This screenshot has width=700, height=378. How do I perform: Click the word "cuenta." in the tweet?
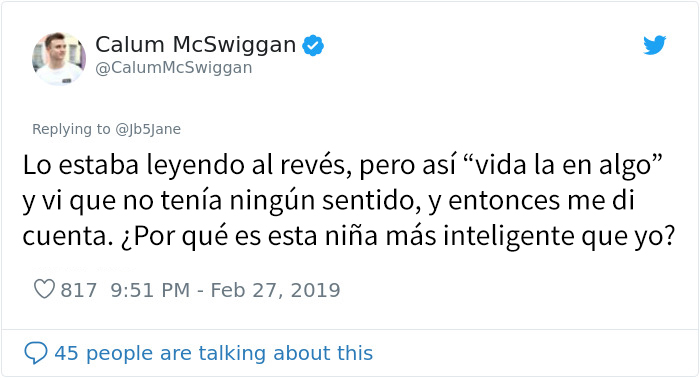[x=67, y=236]
